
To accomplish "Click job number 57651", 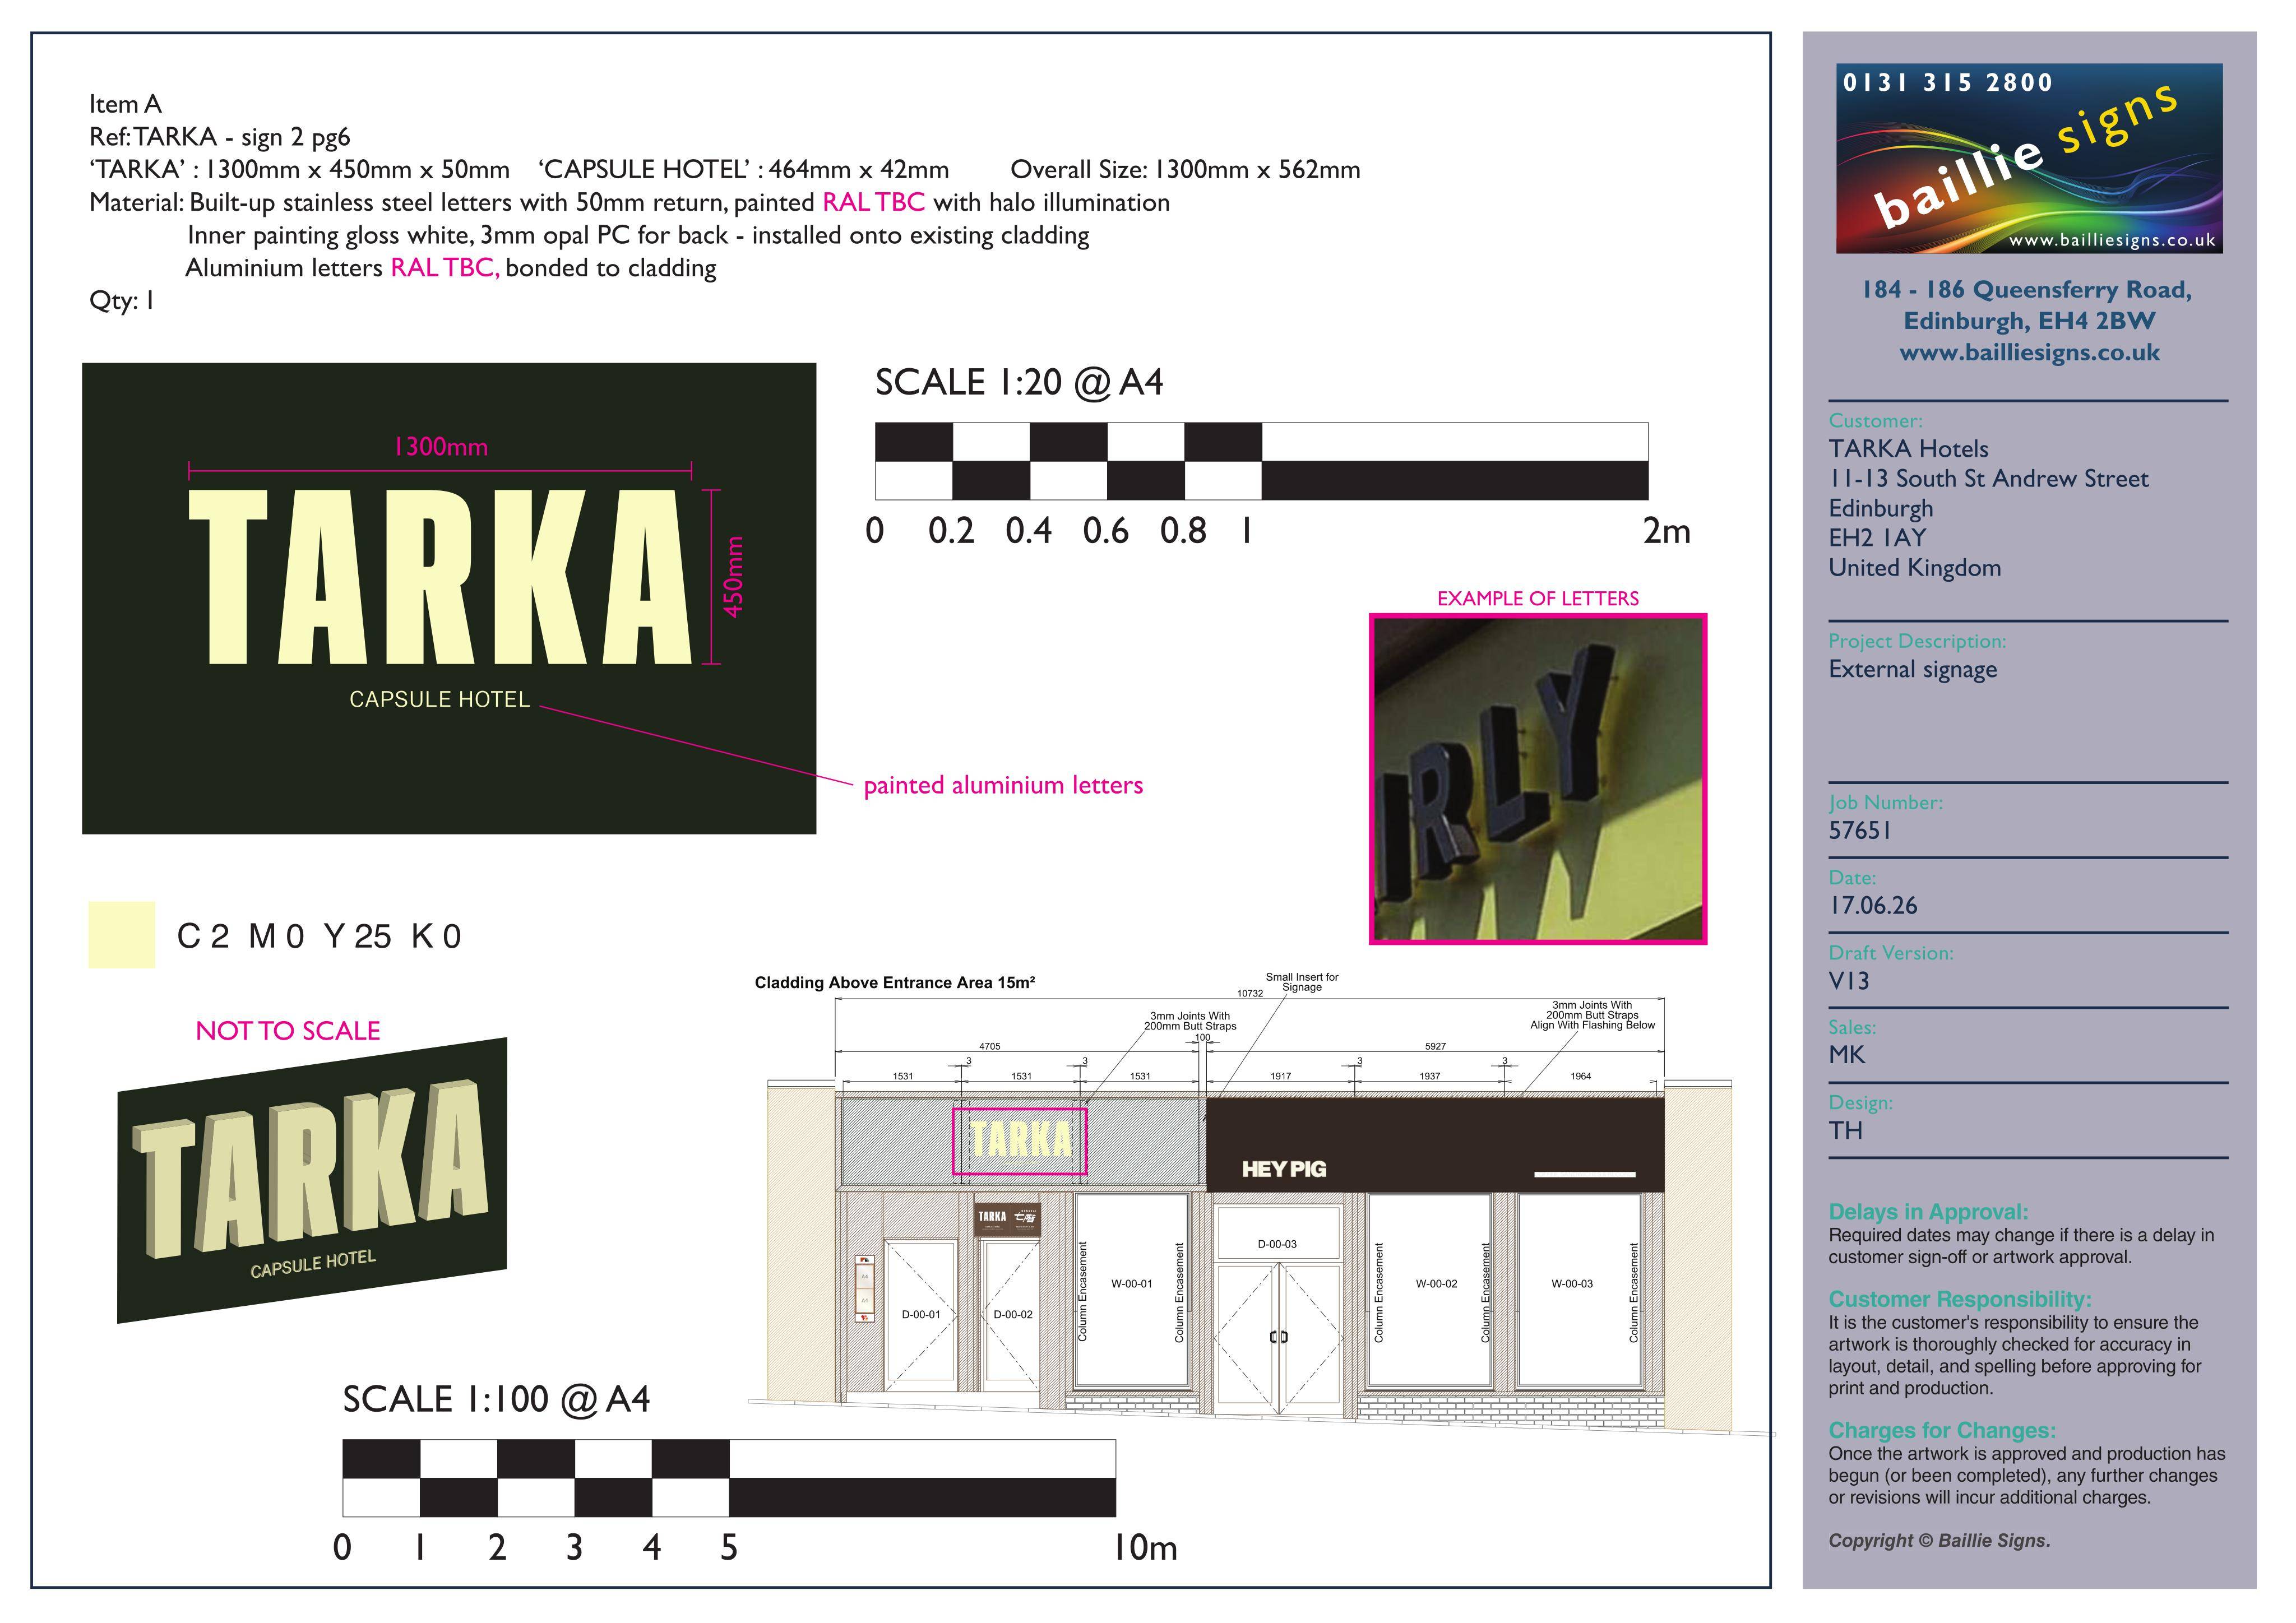I will 1860,831.
